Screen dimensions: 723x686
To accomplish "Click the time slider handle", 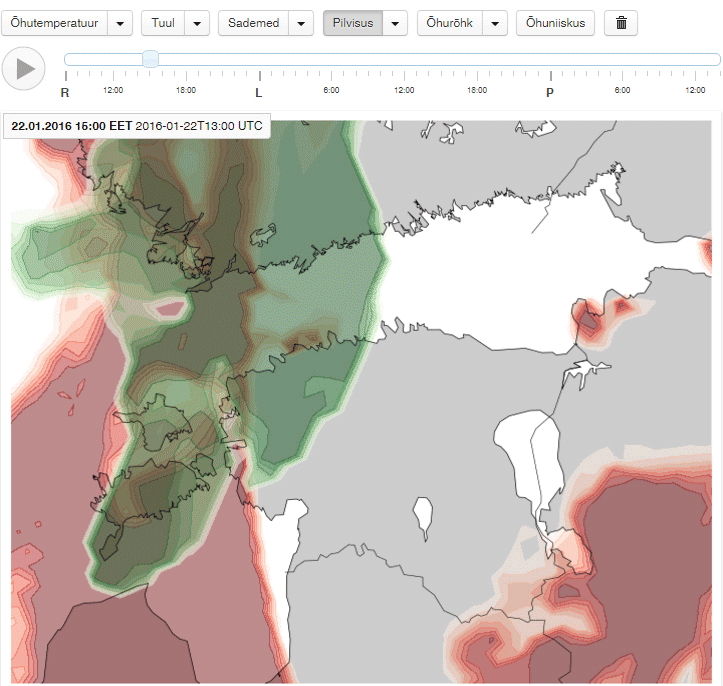I will (150, 59).
